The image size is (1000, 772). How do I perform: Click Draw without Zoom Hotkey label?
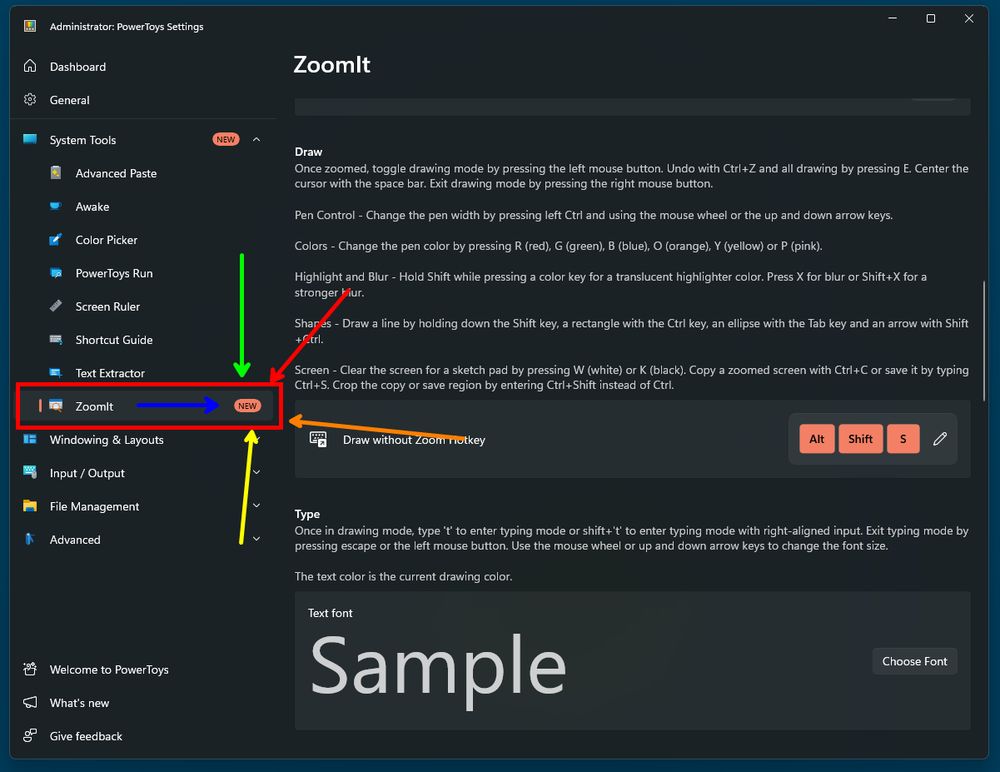[414, 440]
